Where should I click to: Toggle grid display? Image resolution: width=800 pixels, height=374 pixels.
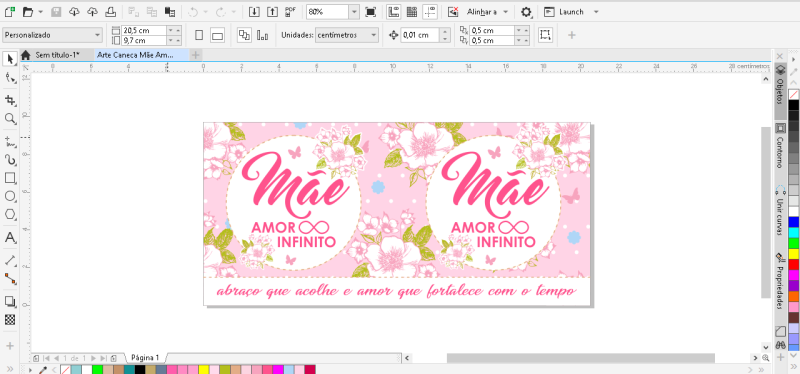click(411, 11)
